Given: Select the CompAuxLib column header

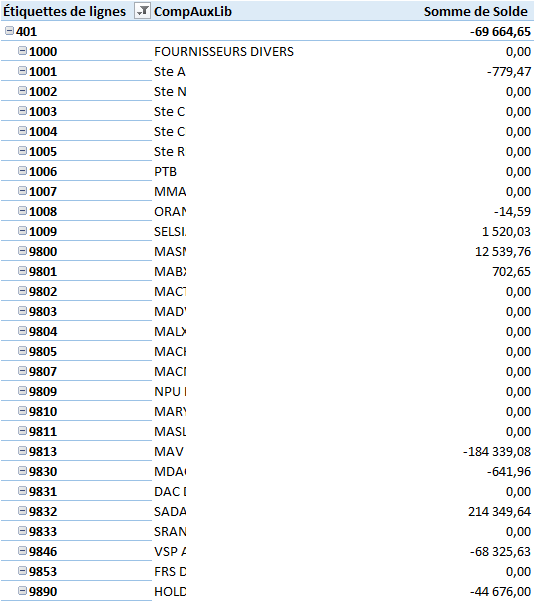Looking at the screenshot, I should pos(193,11).
